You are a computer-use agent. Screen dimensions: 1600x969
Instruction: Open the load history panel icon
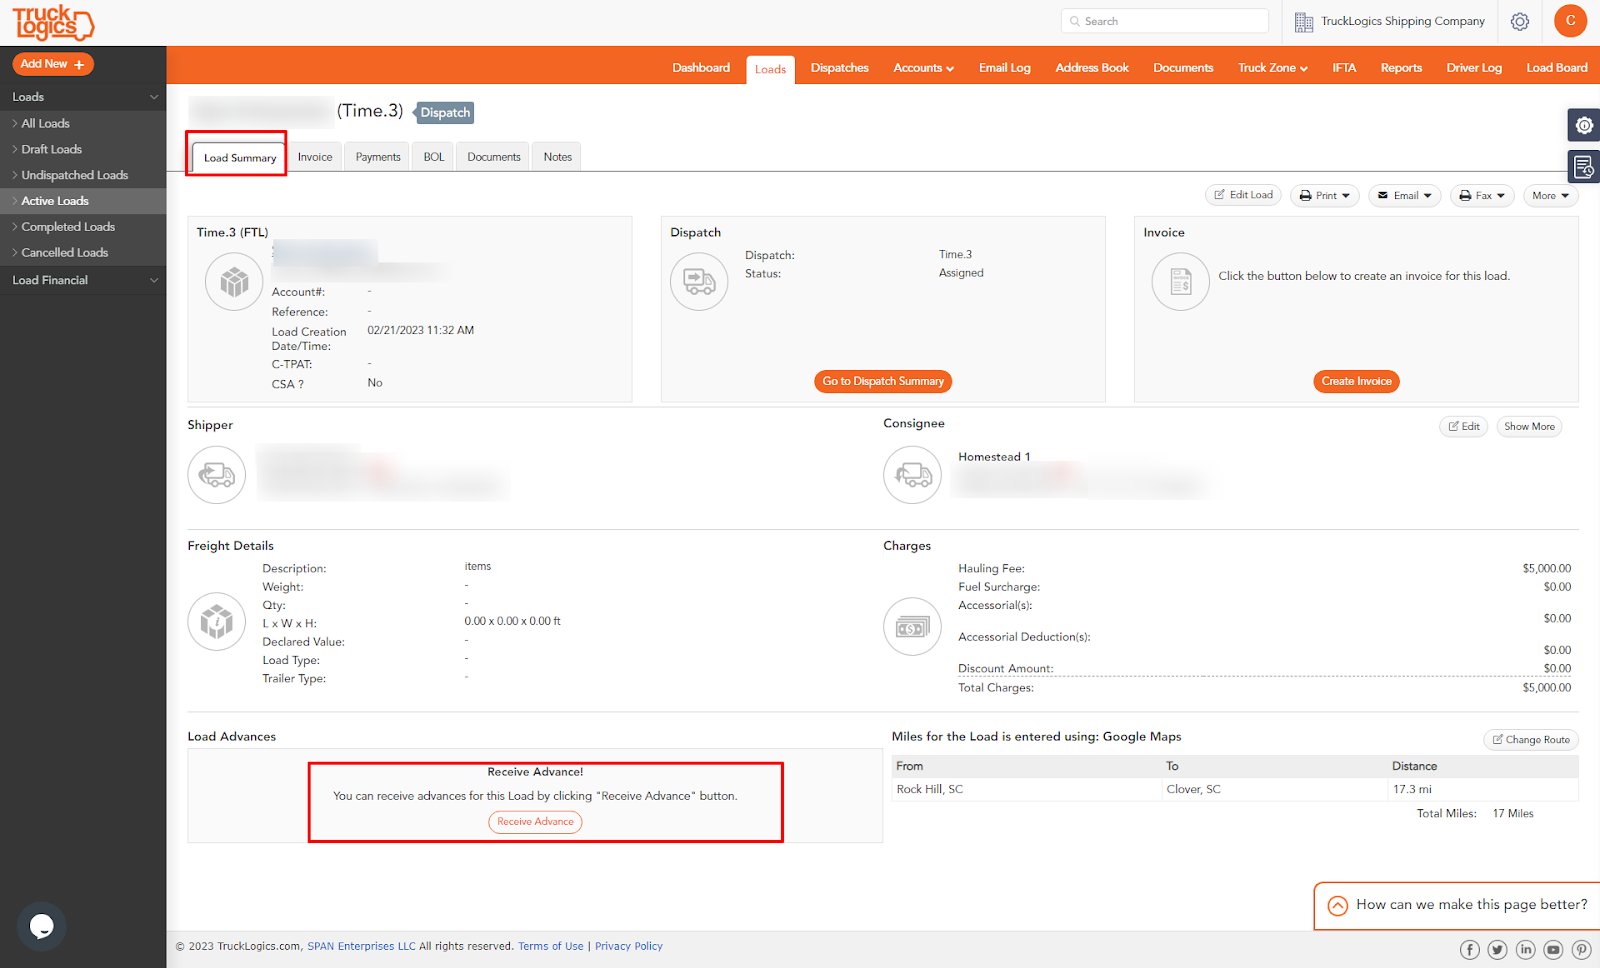point(1583,166)
